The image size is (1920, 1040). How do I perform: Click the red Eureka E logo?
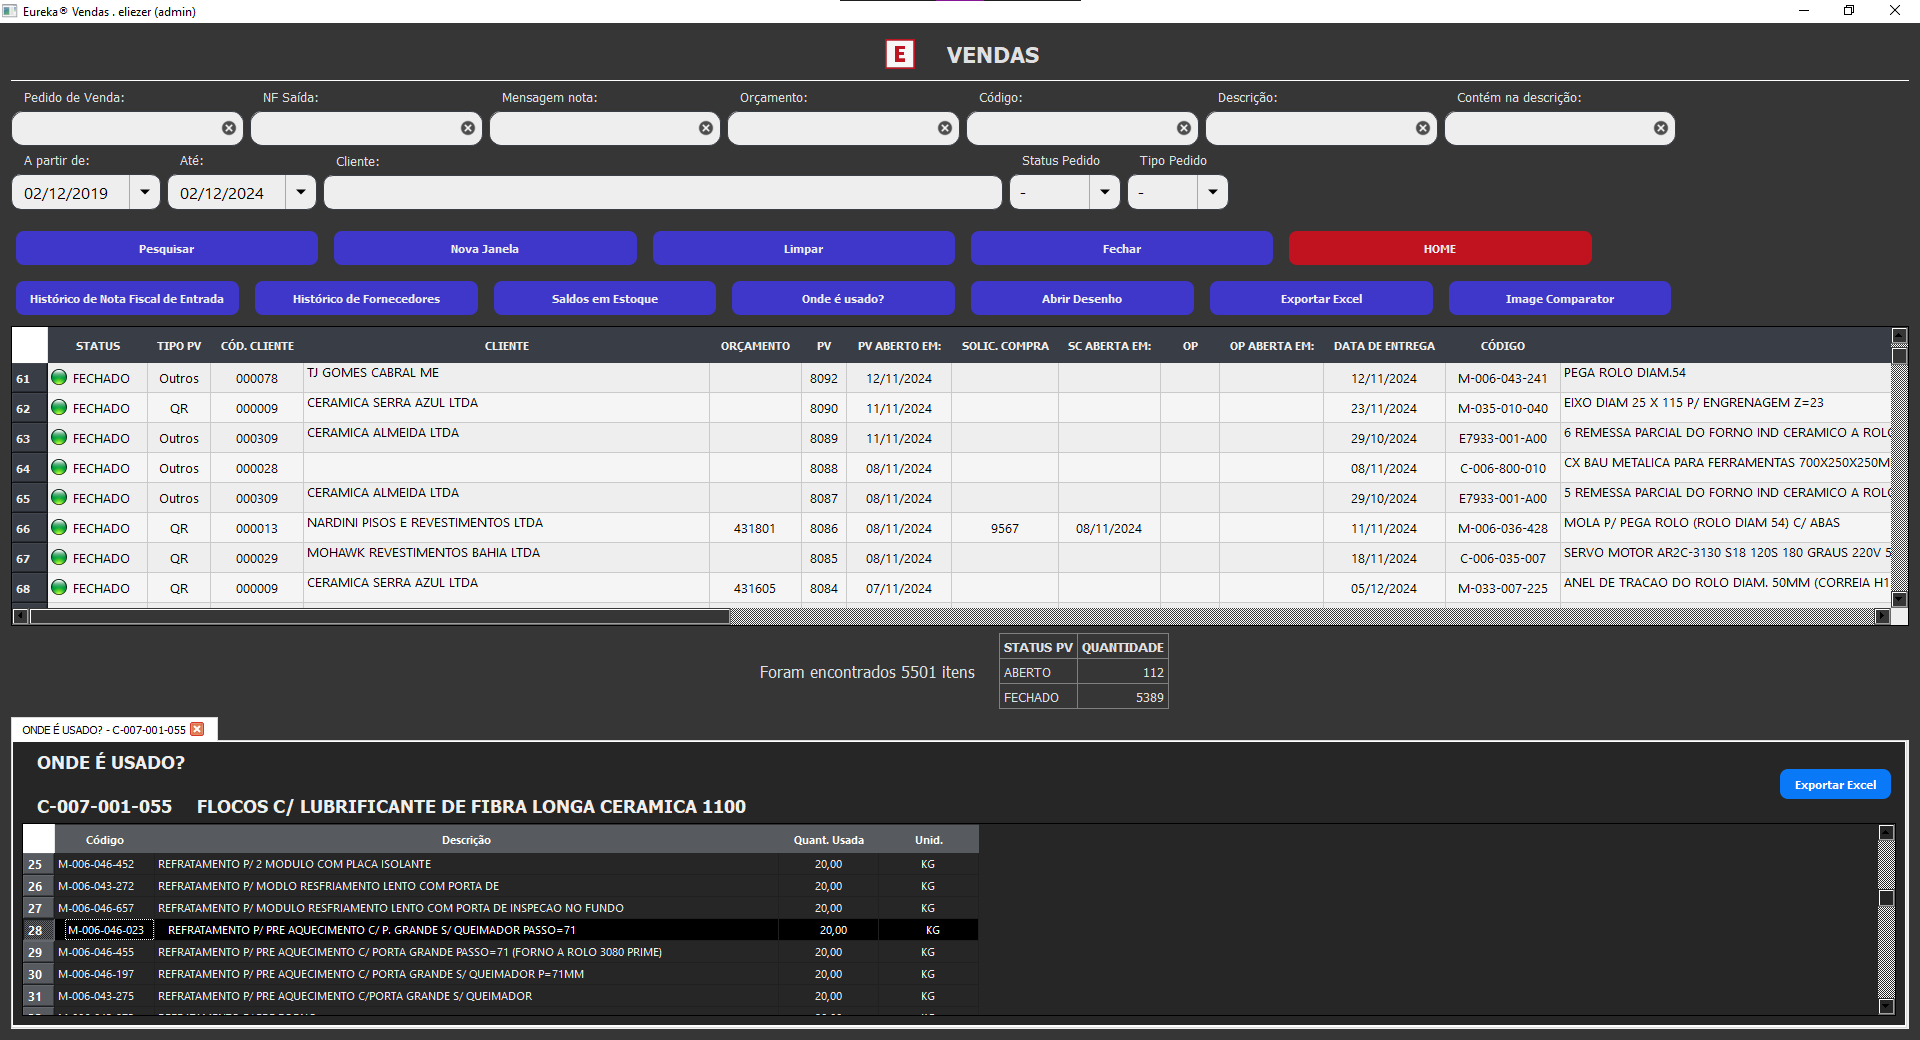[900, 54]
